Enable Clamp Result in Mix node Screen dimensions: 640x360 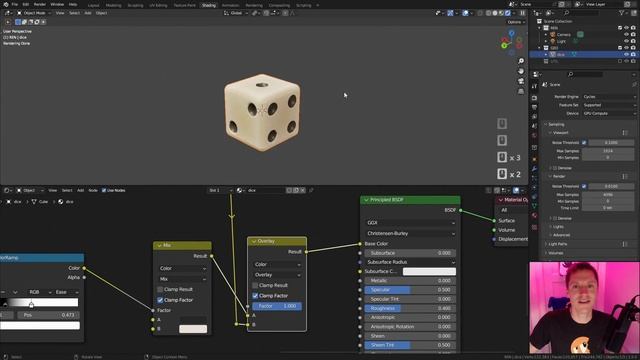click(160, 289)
